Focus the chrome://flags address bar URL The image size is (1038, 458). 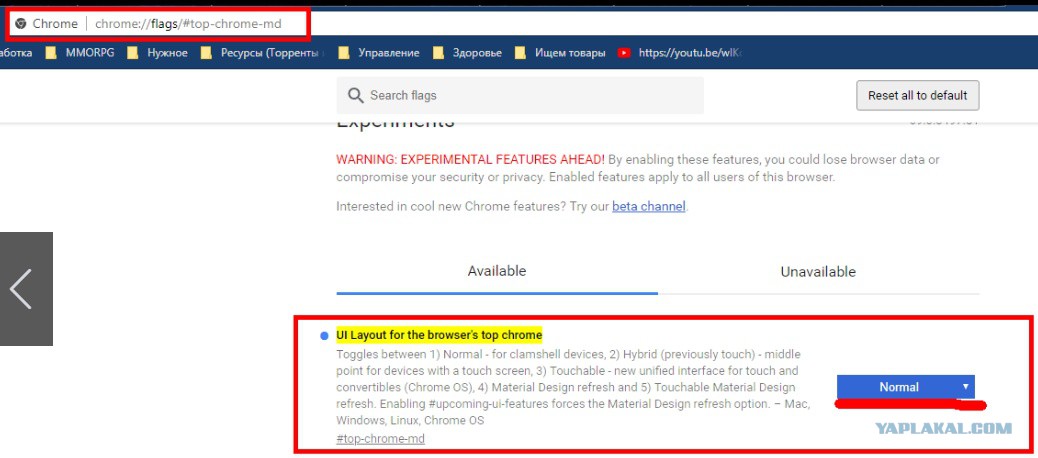pos(188,24)
